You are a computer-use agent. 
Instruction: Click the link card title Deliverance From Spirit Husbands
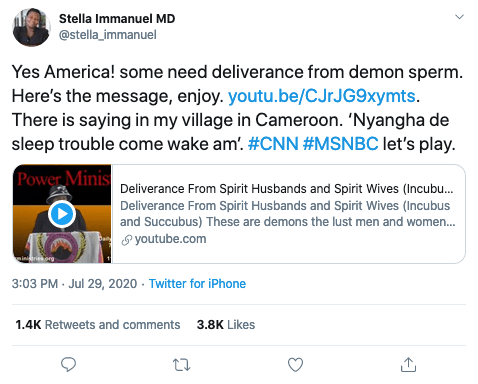click(287, 189)
